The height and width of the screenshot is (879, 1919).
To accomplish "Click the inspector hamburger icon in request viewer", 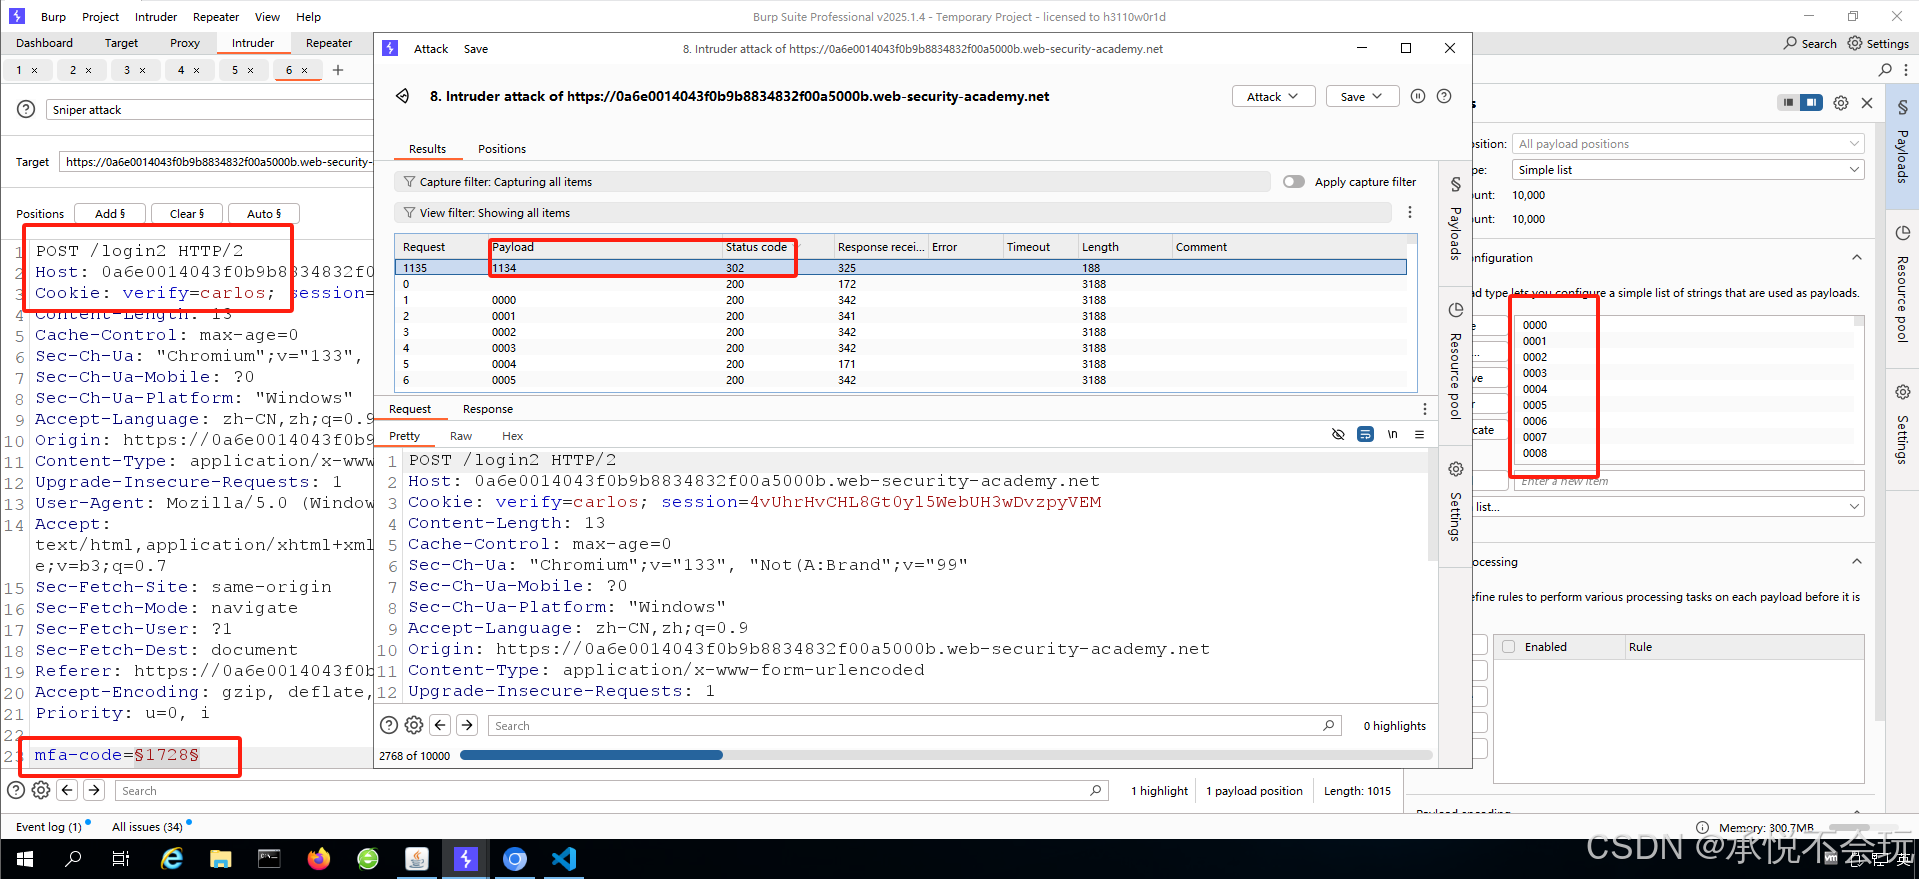I will (x=1419, y=434).
